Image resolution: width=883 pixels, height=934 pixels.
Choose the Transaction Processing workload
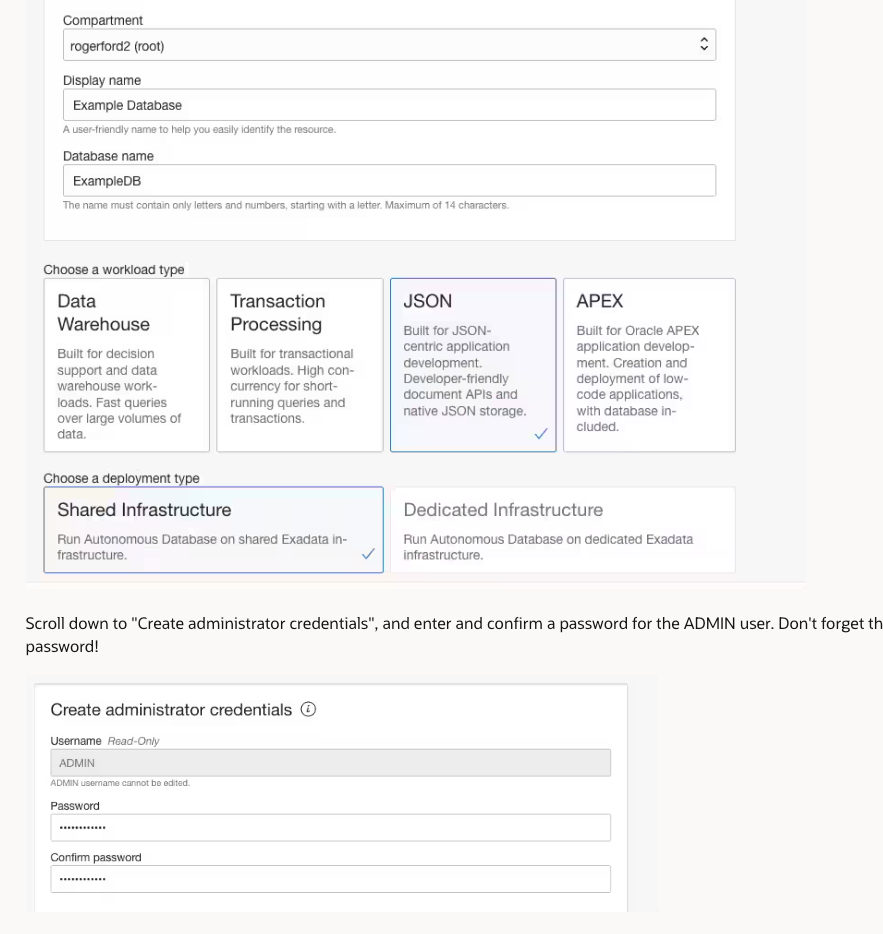pyautogui.click(x=300, y=365)
